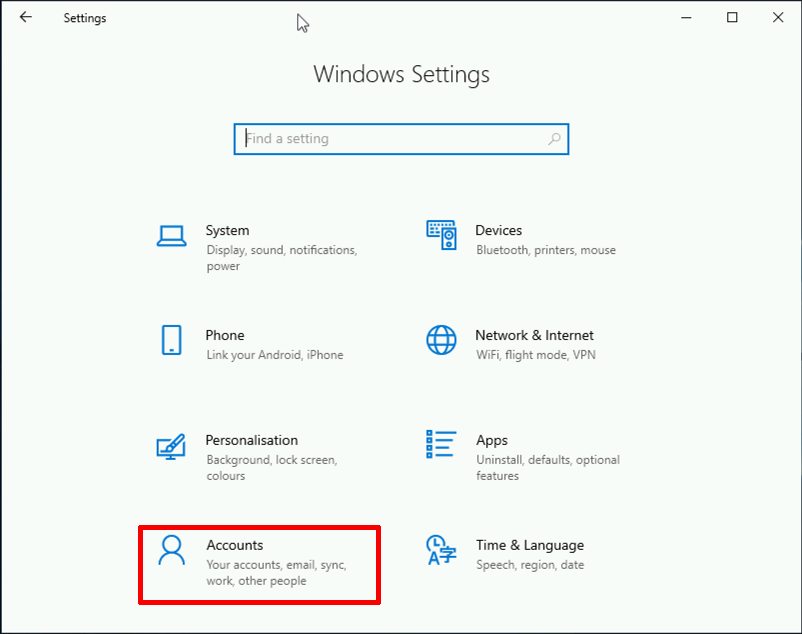802x634 pixels.
Task: Open the System settings label
Action: pyautogui.click(x=227, y=231)
